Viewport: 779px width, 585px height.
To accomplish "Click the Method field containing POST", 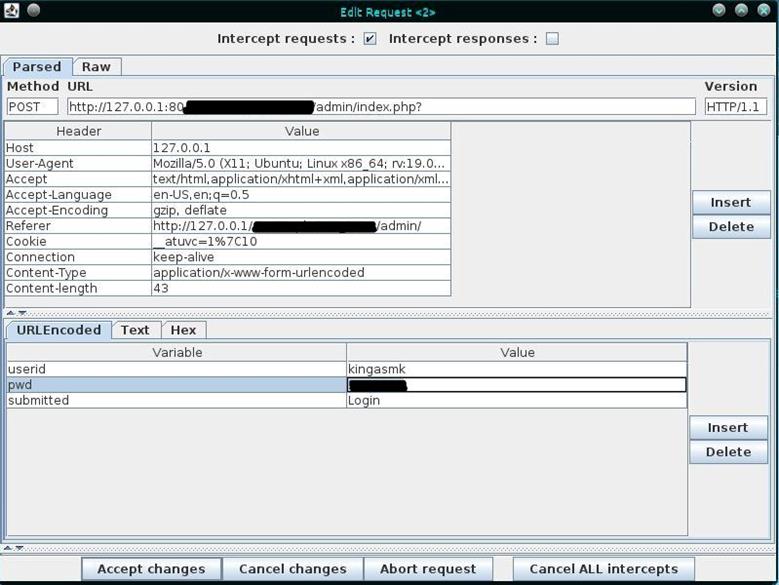I will pyautogui.click(x=32, y=107).
